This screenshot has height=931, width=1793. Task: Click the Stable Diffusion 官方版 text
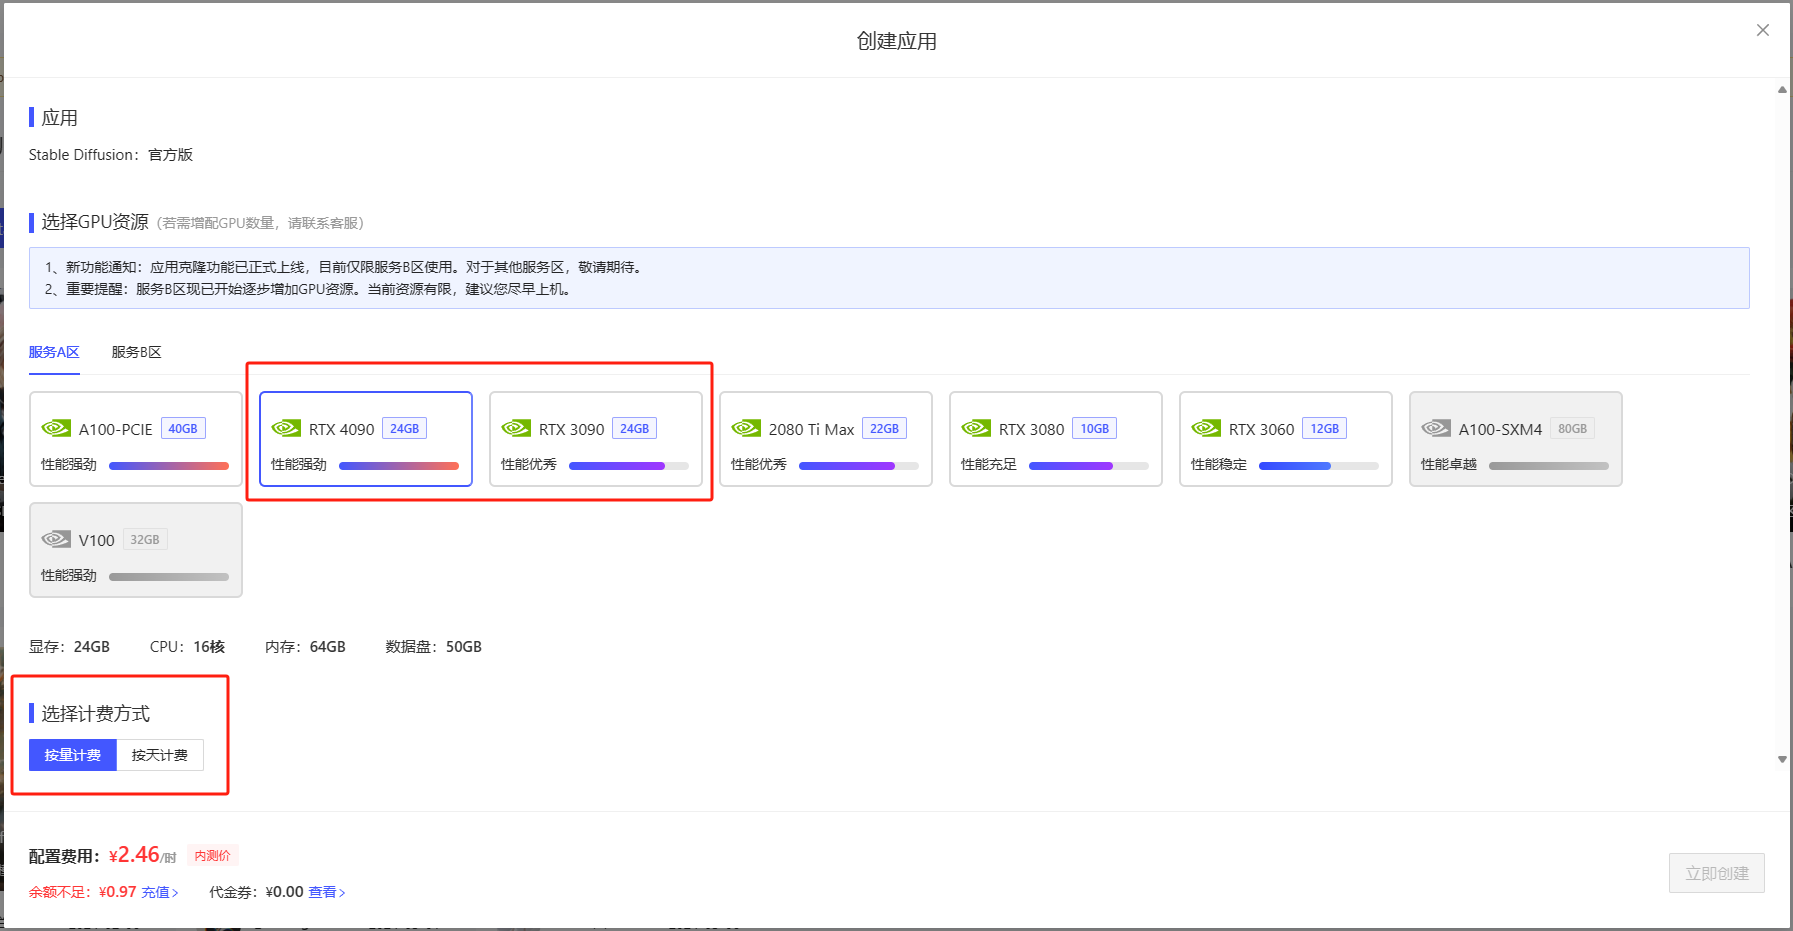[x=111, y=155]
